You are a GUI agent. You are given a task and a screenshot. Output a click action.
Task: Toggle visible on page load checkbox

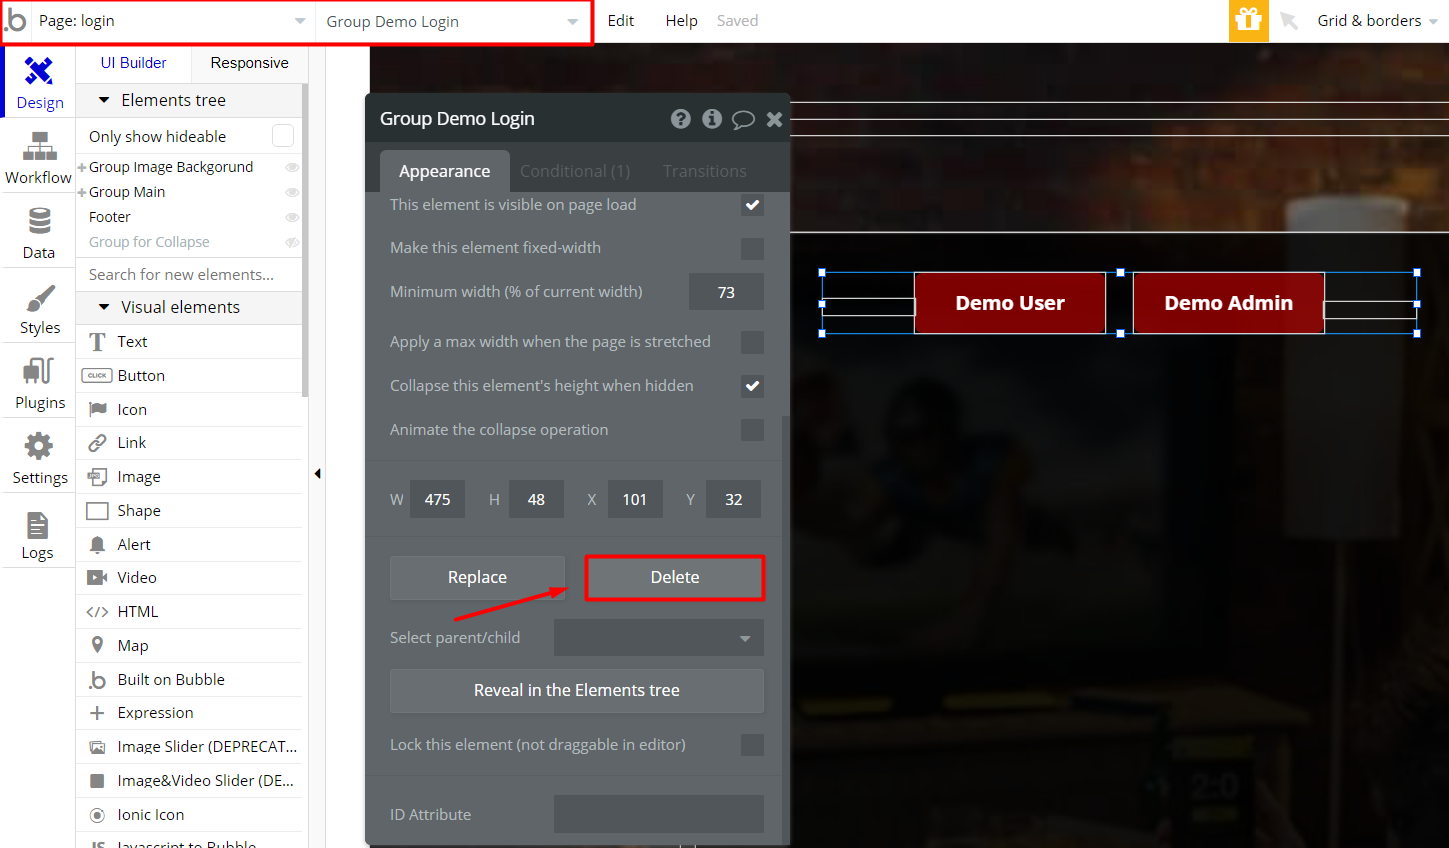pyautogui.click(x=752, y=205)
